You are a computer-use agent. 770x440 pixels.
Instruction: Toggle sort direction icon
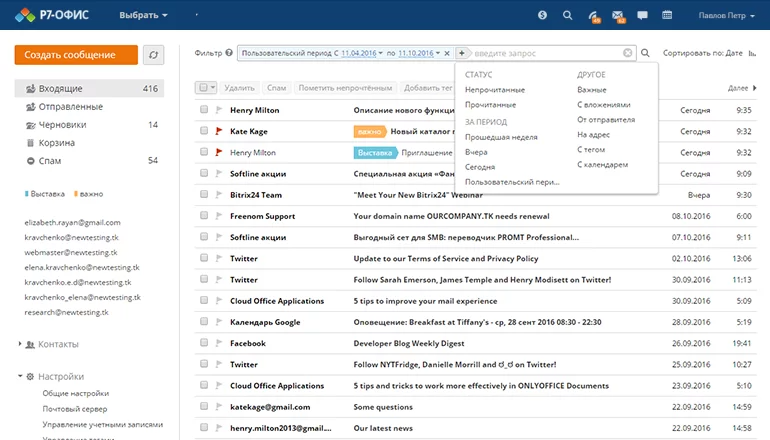pos(752,53)
